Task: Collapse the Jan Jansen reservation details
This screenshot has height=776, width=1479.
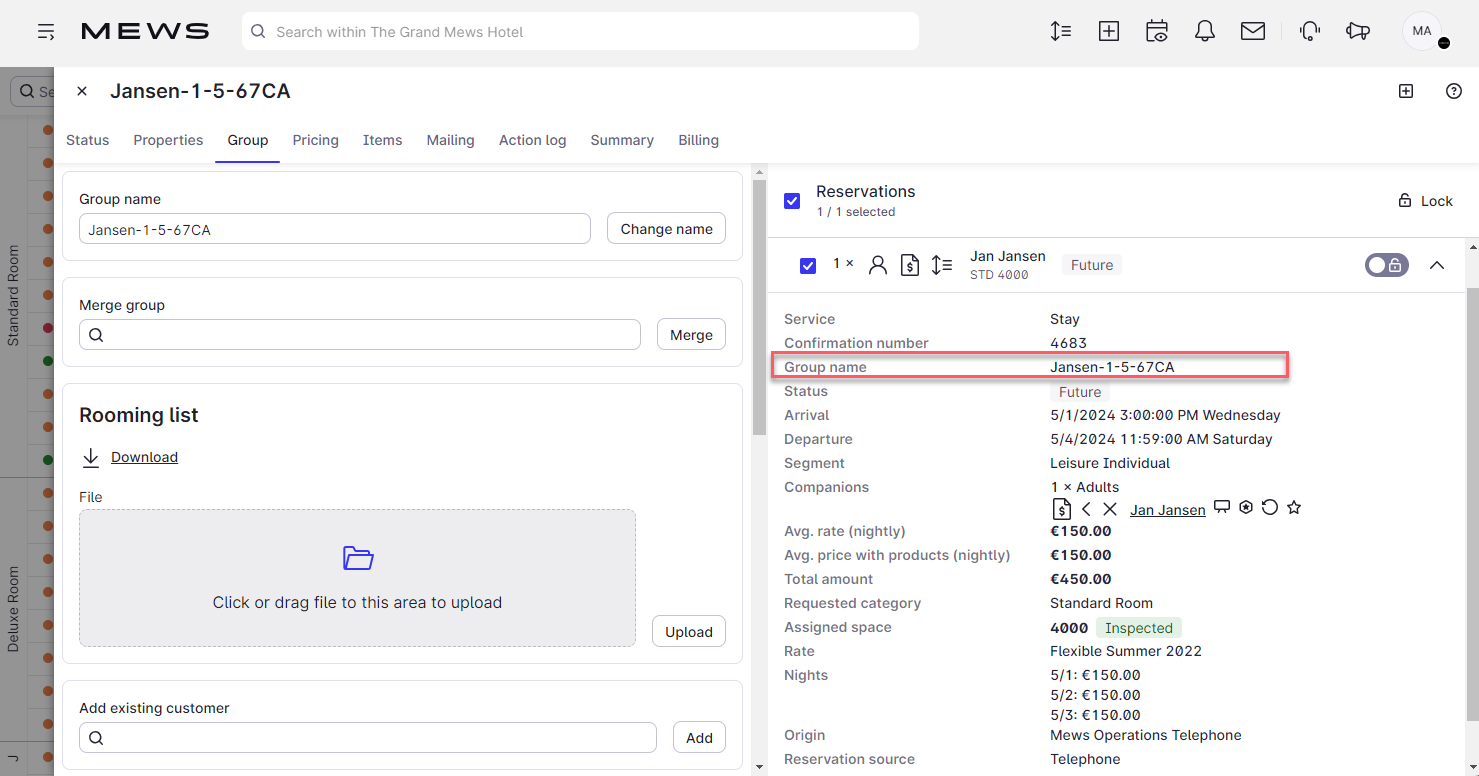Action: [1437, 265]
